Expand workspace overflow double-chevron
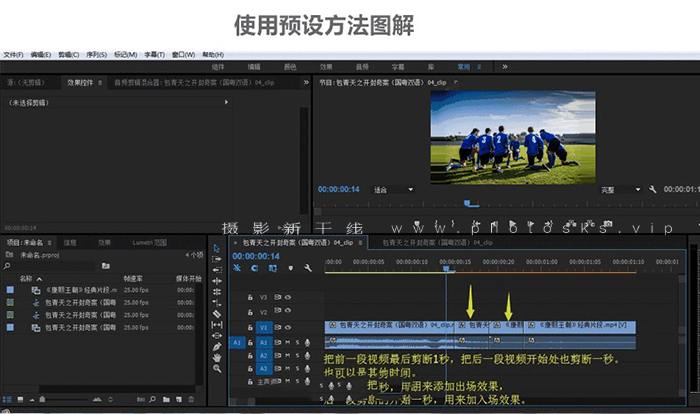The height and width of the screenshot is (414, 700). click(x=504, y=67)
